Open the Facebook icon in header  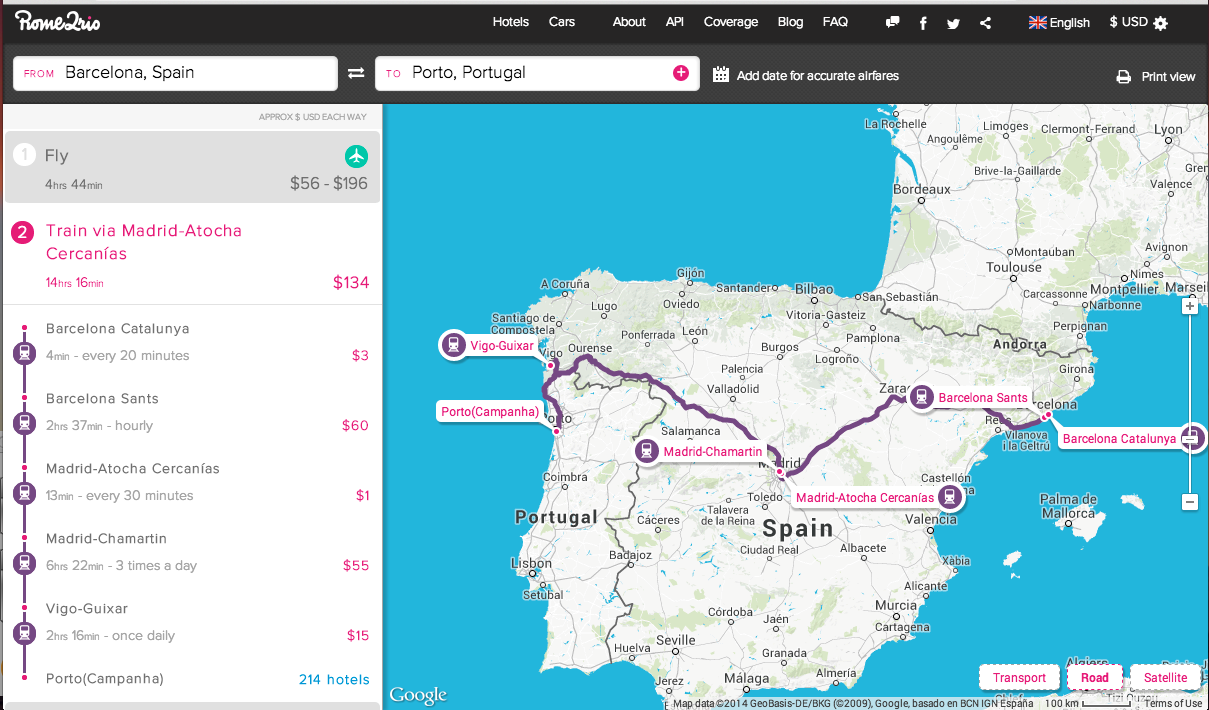(x=923, y=23)
